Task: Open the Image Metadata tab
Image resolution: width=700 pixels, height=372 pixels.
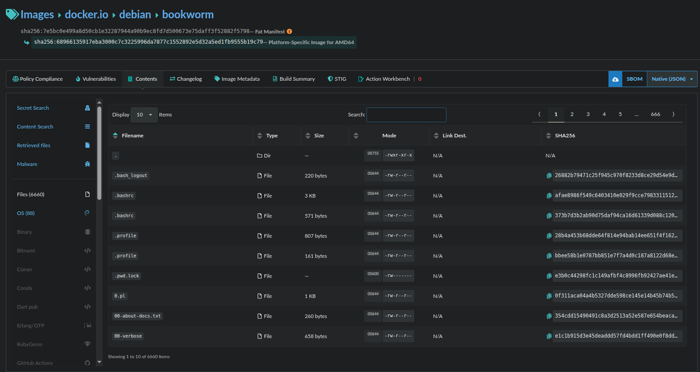Action: (237, 79)
